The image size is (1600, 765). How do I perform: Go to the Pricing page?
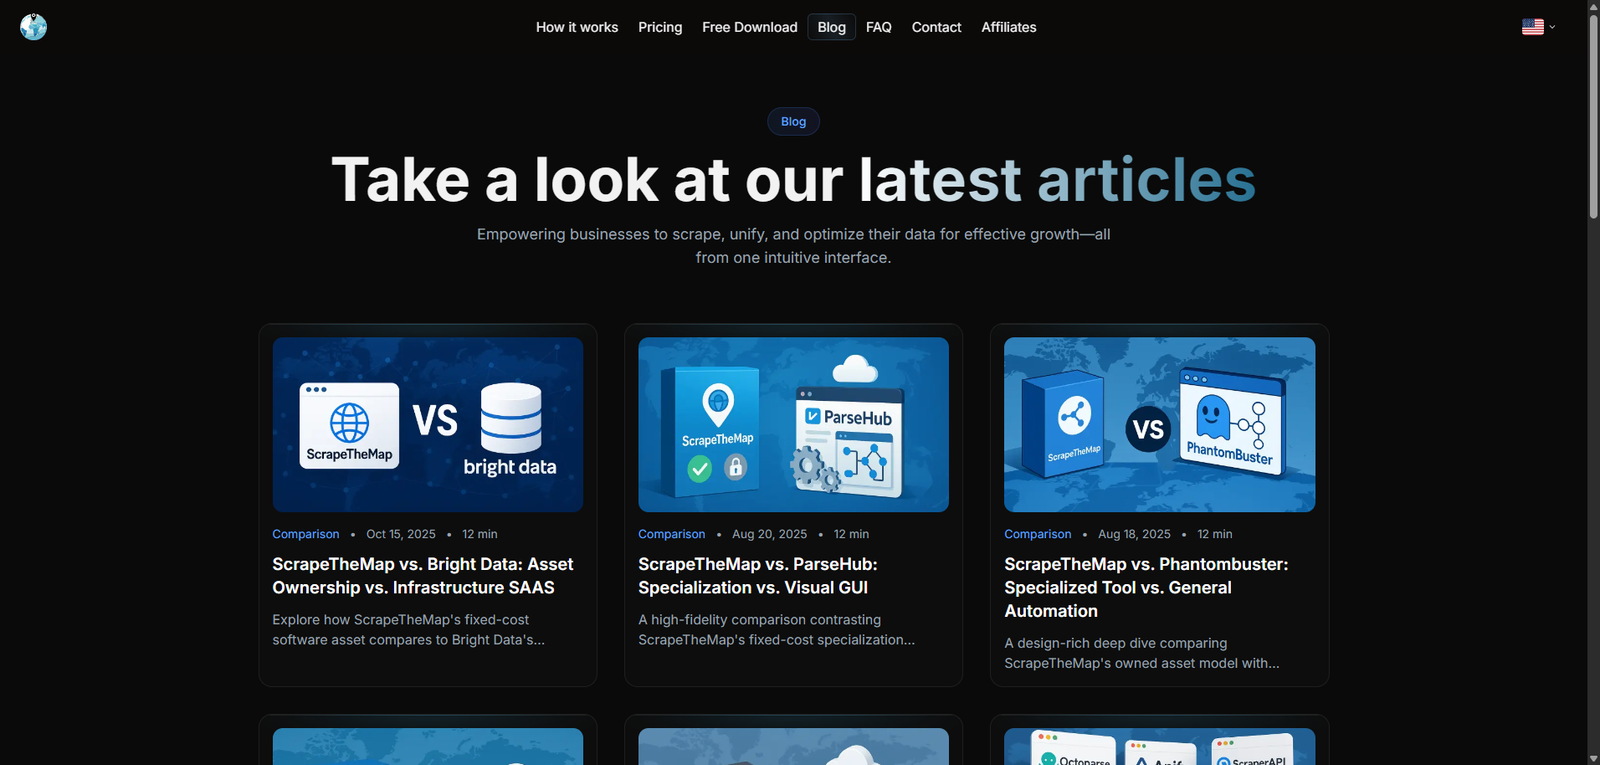click(x=660, y=27)
